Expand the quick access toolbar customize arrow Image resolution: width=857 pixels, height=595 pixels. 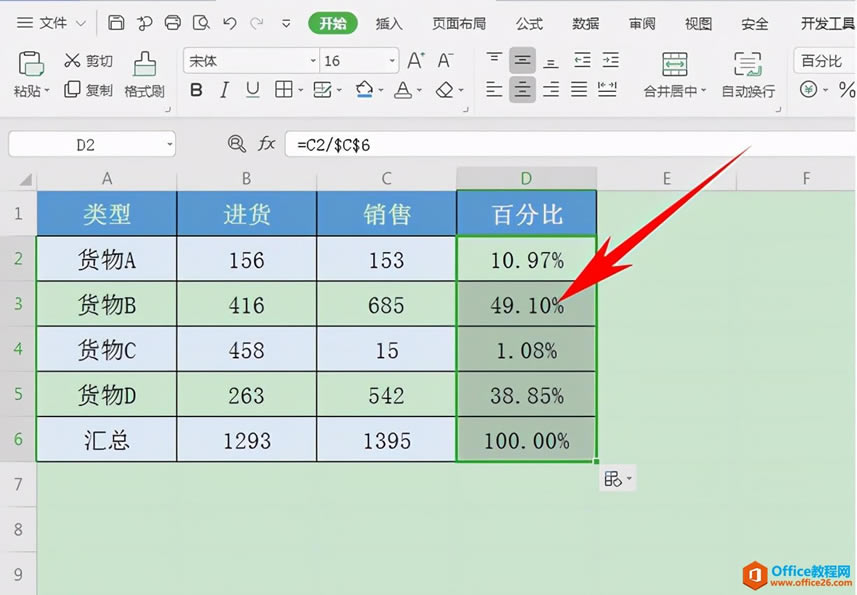(286, 23)
